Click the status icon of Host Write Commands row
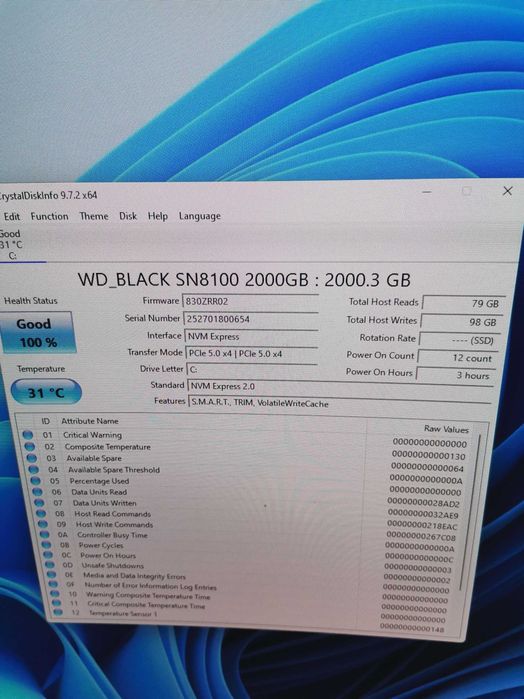This screenshot has width=524, height=699. coord(43,524)
